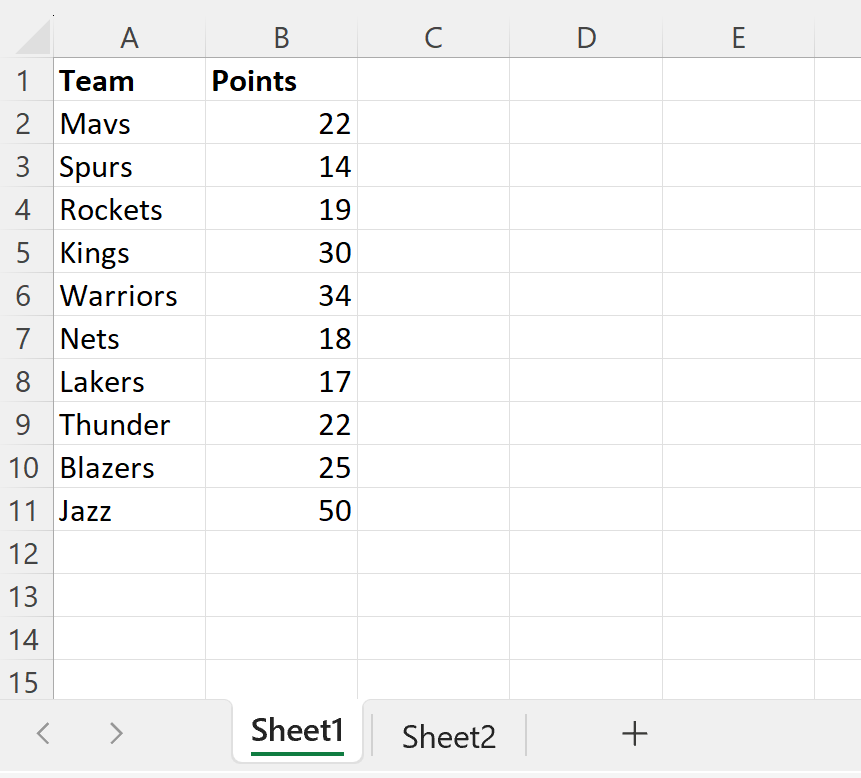This screenshot has height=778, width=861.
Task: Select the Points header cell
Action: [281, 81]
